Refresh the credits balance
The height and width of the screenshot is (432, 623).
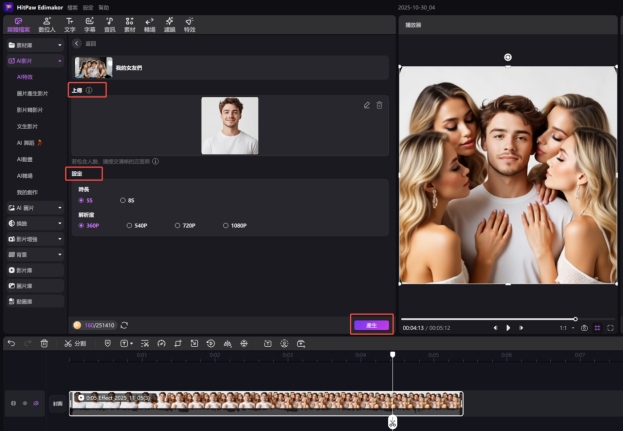click(x=125, y=325)
